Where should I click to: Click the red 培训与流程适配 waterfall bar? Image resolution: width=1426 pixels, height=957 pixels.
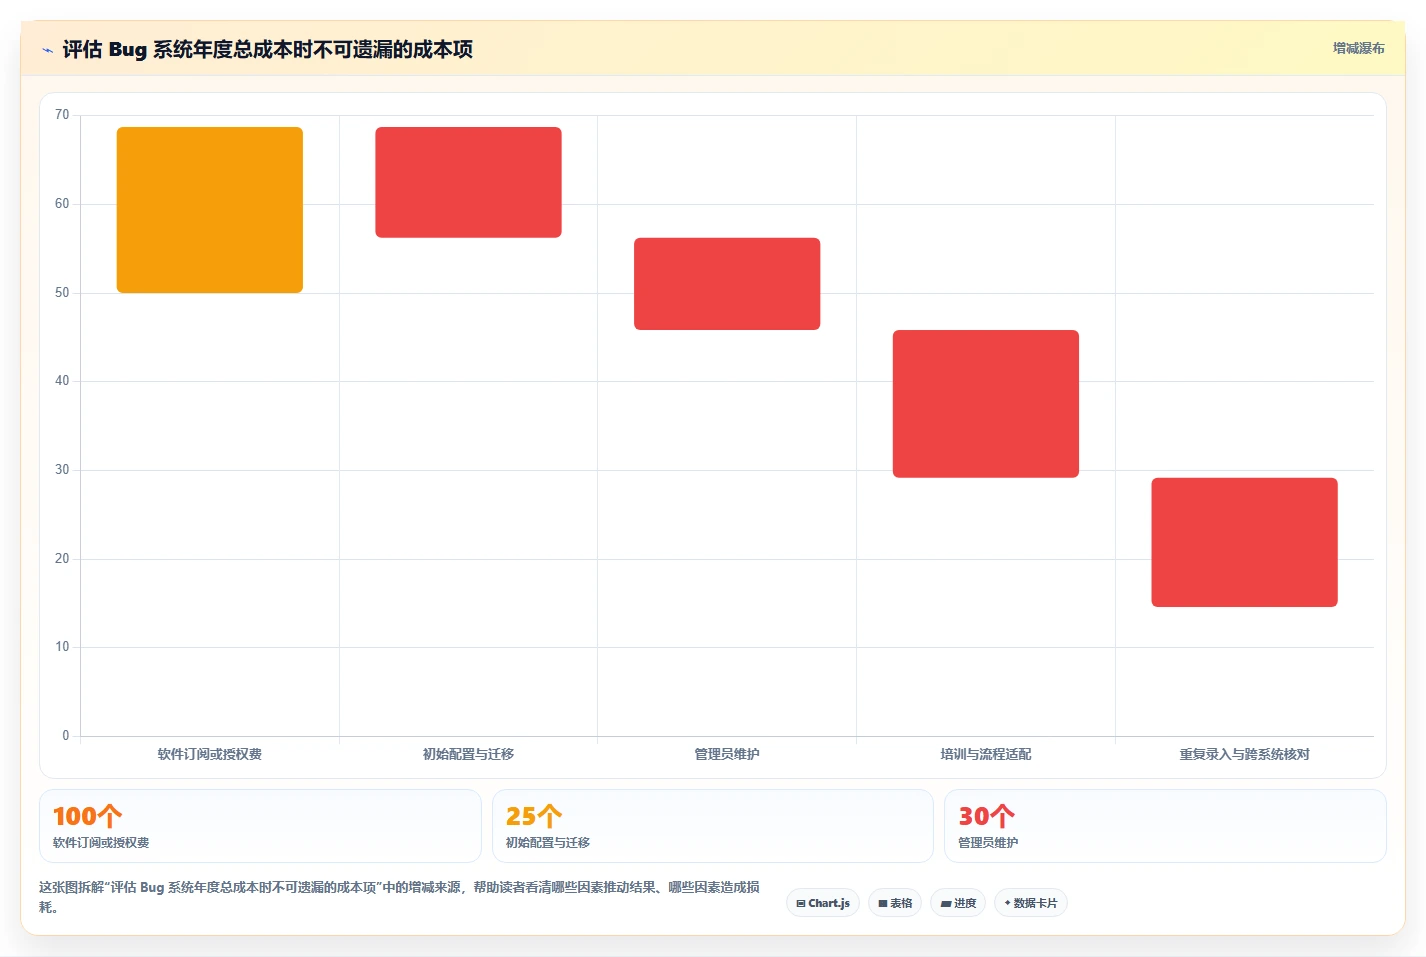(986, 404)
